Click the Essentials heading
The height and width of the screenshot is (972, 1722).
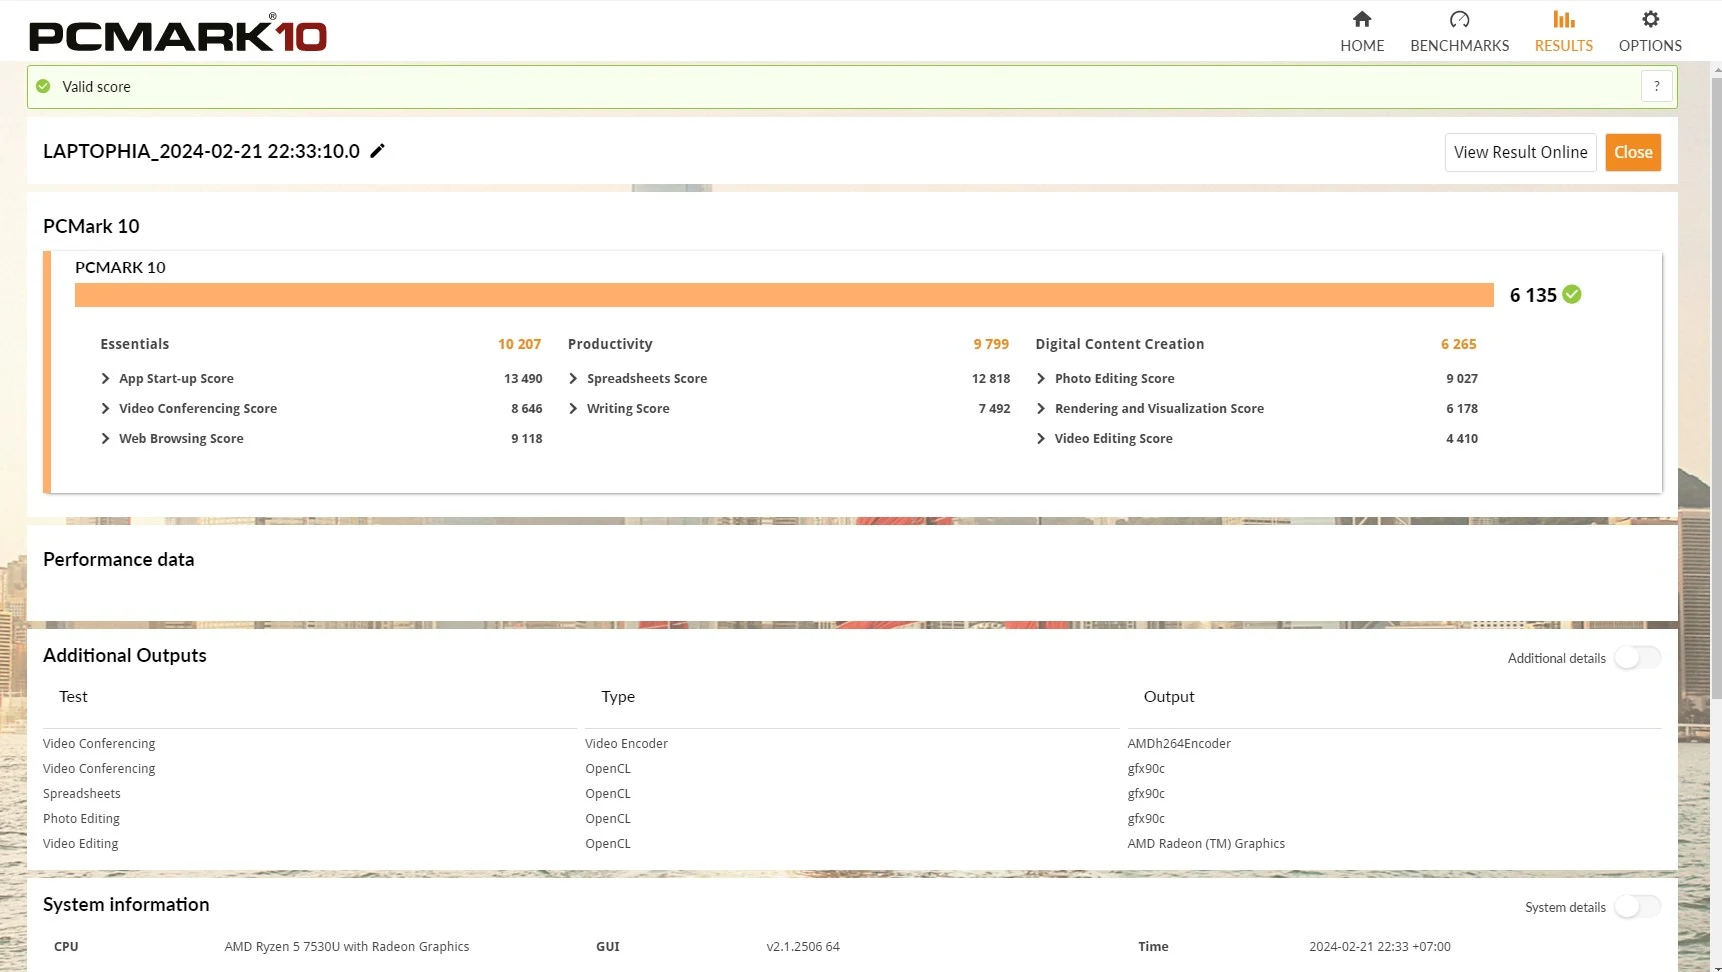point(135,344)
